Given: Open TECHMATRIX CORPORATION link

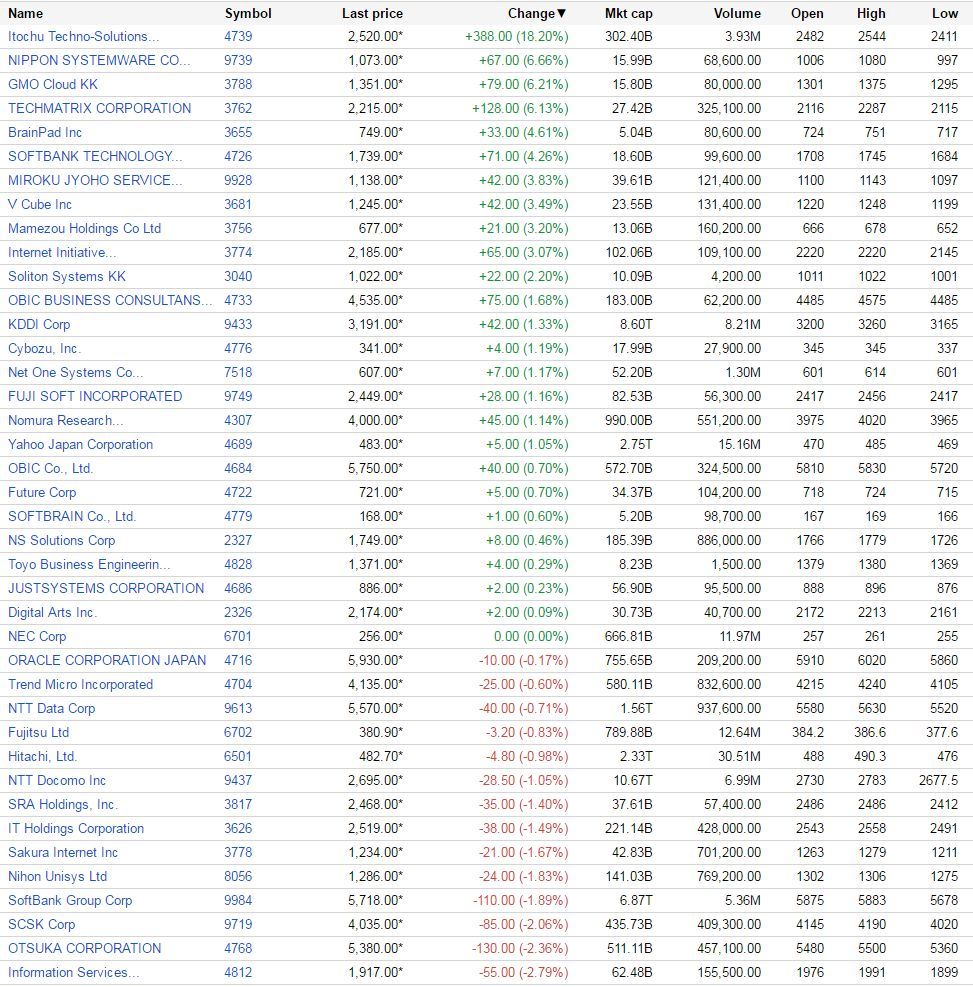Looking at the screenshot, I should (x=99, y=108).
